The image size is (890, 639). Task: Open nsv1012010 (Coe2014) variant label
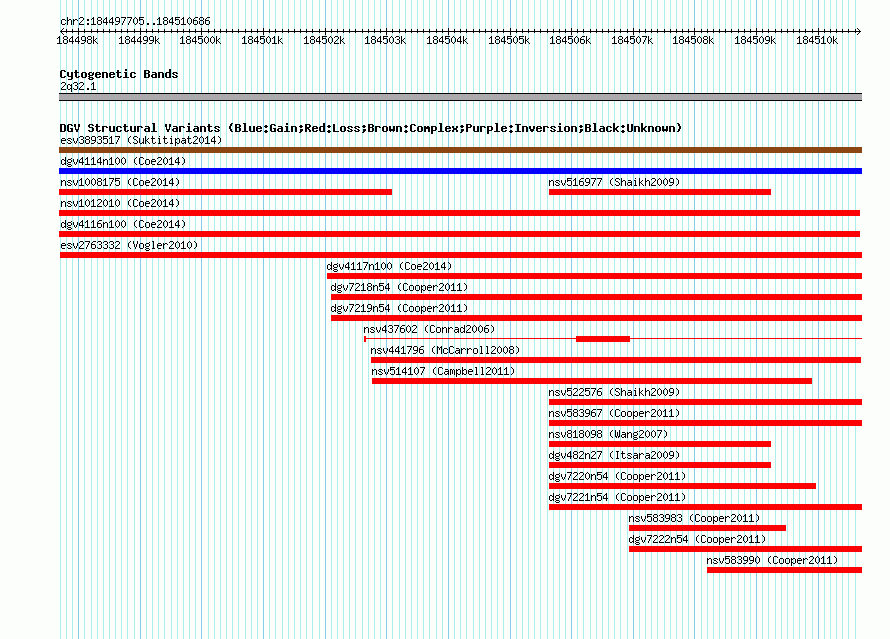(120, 203)
